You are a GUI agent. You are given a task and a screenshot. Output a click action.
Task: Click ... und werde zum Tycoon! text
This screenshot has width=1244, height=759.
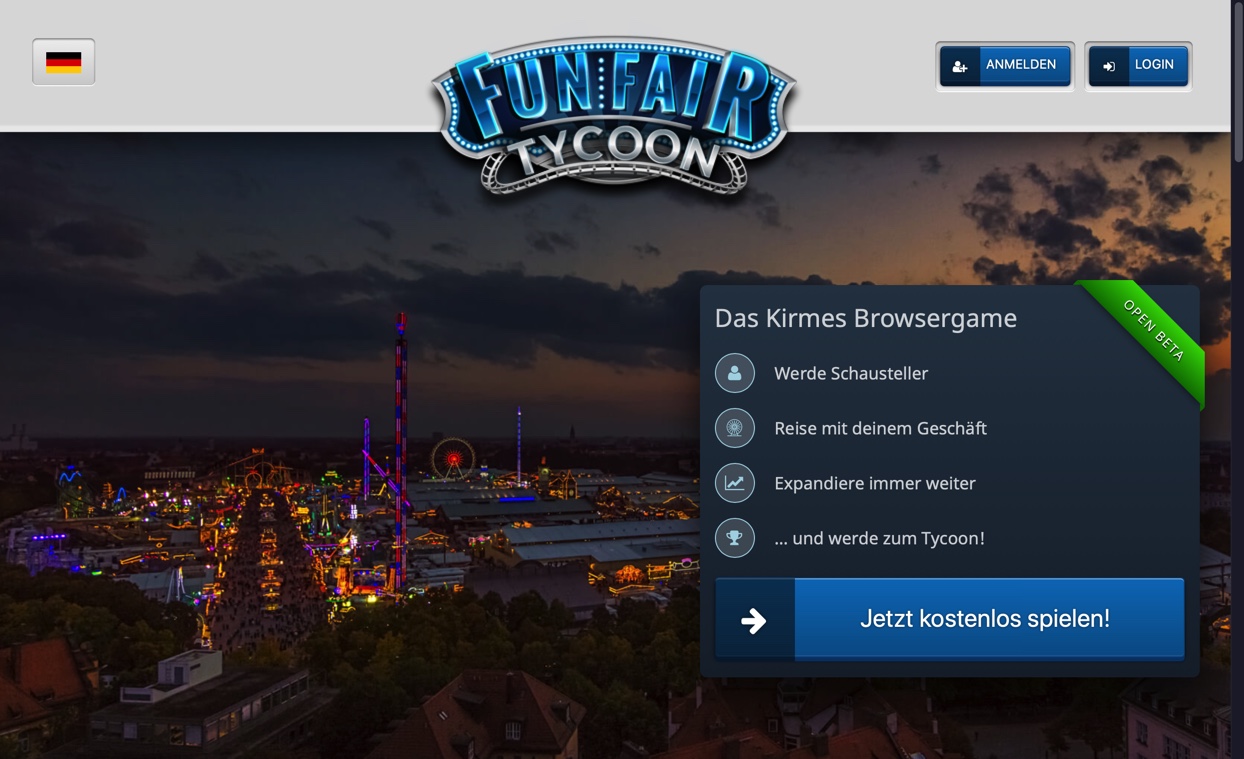point(879,538)
